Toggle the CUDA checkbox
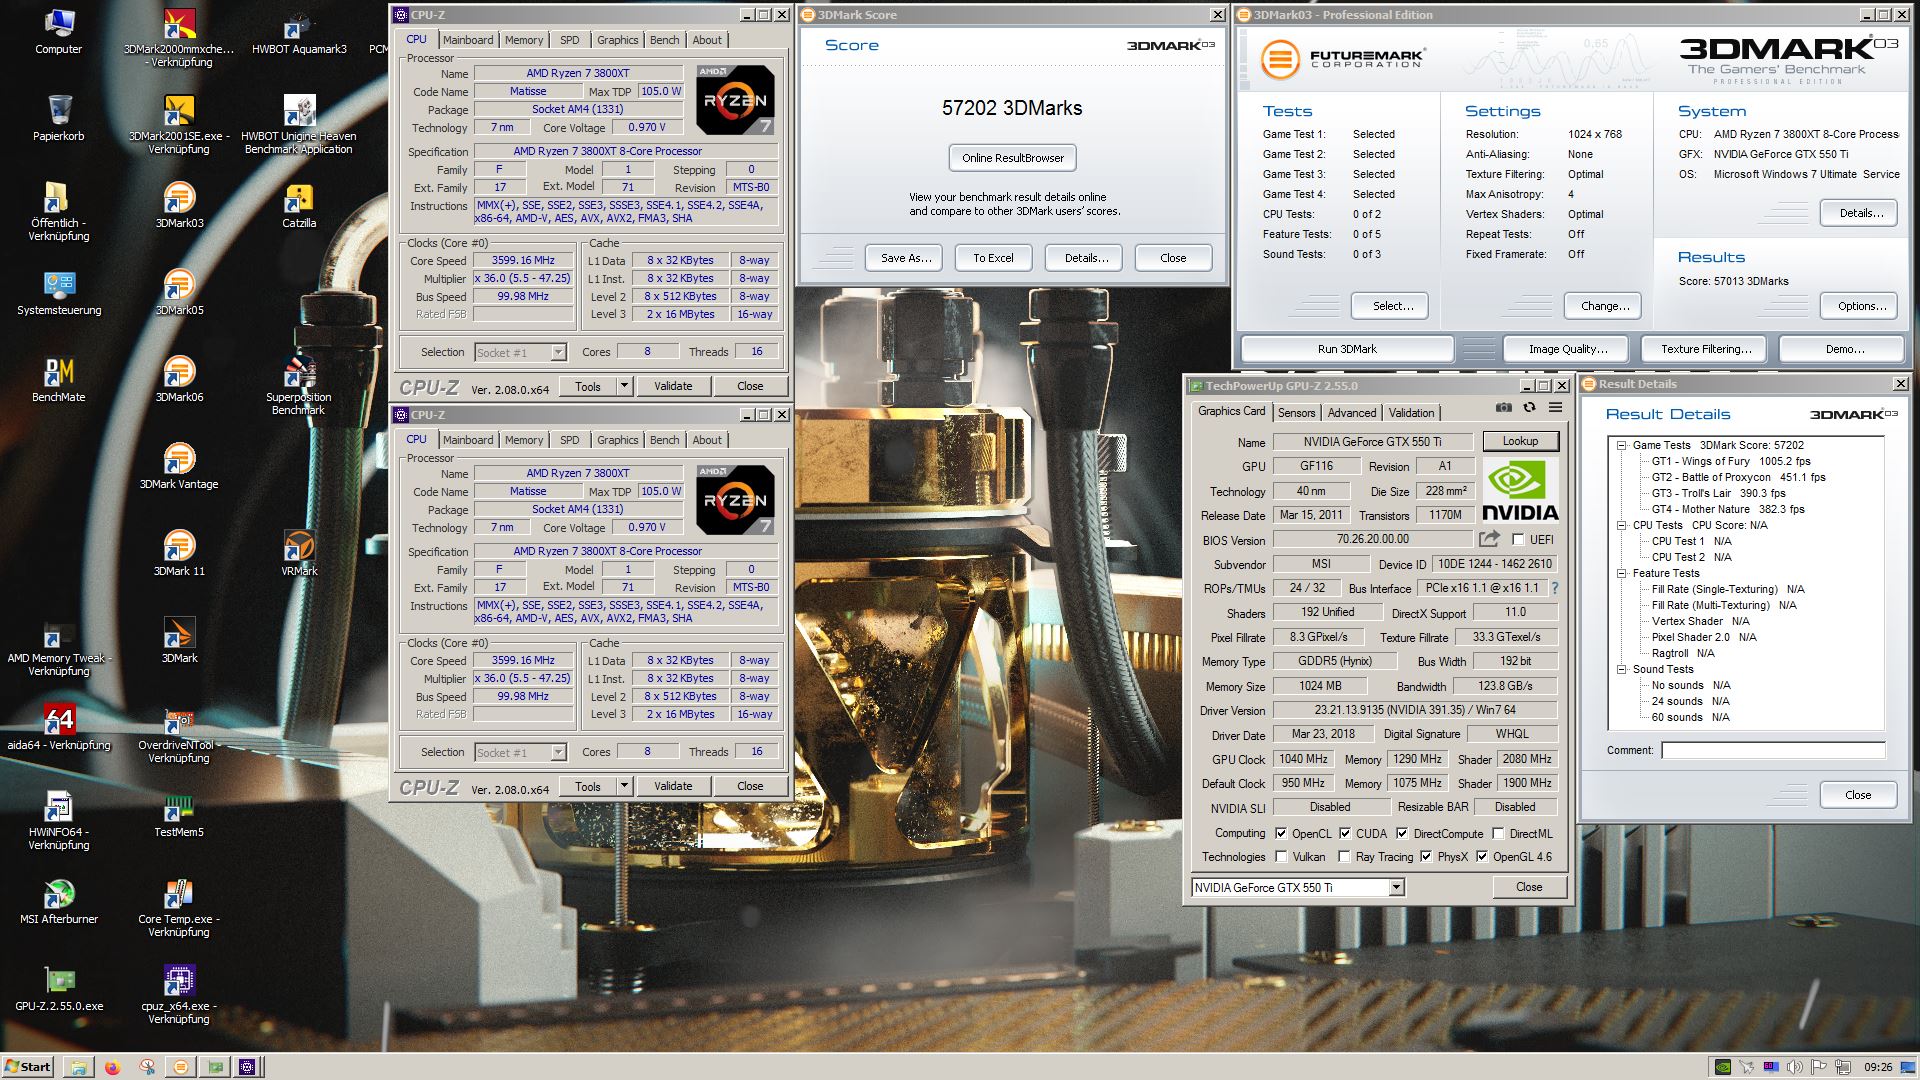Screen dimensions: 1920x1080 pos(1345,833)
